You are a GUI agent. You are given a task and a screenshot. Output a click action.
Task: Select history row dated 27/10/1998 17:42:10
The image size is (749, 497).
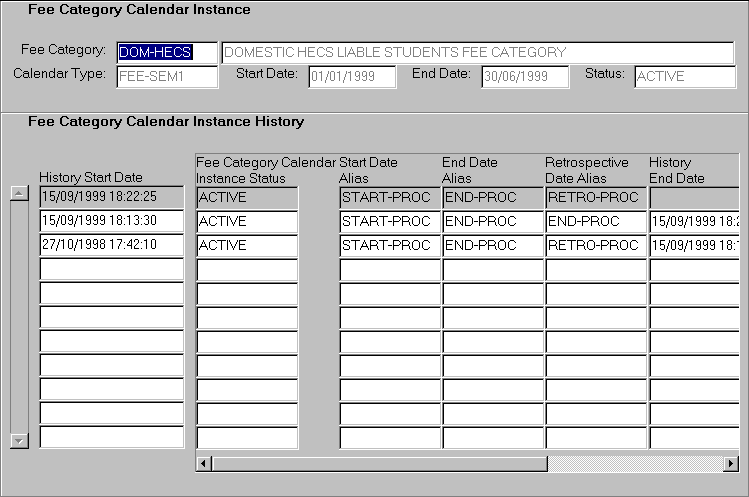112,245
